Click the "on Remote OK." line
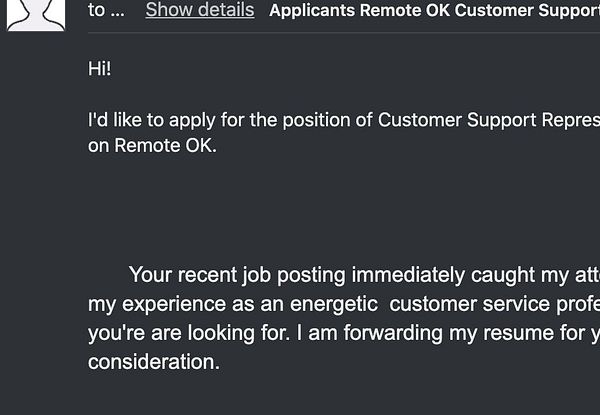The image size is (600, 415). pyautogui.click(x=152, y=145)
